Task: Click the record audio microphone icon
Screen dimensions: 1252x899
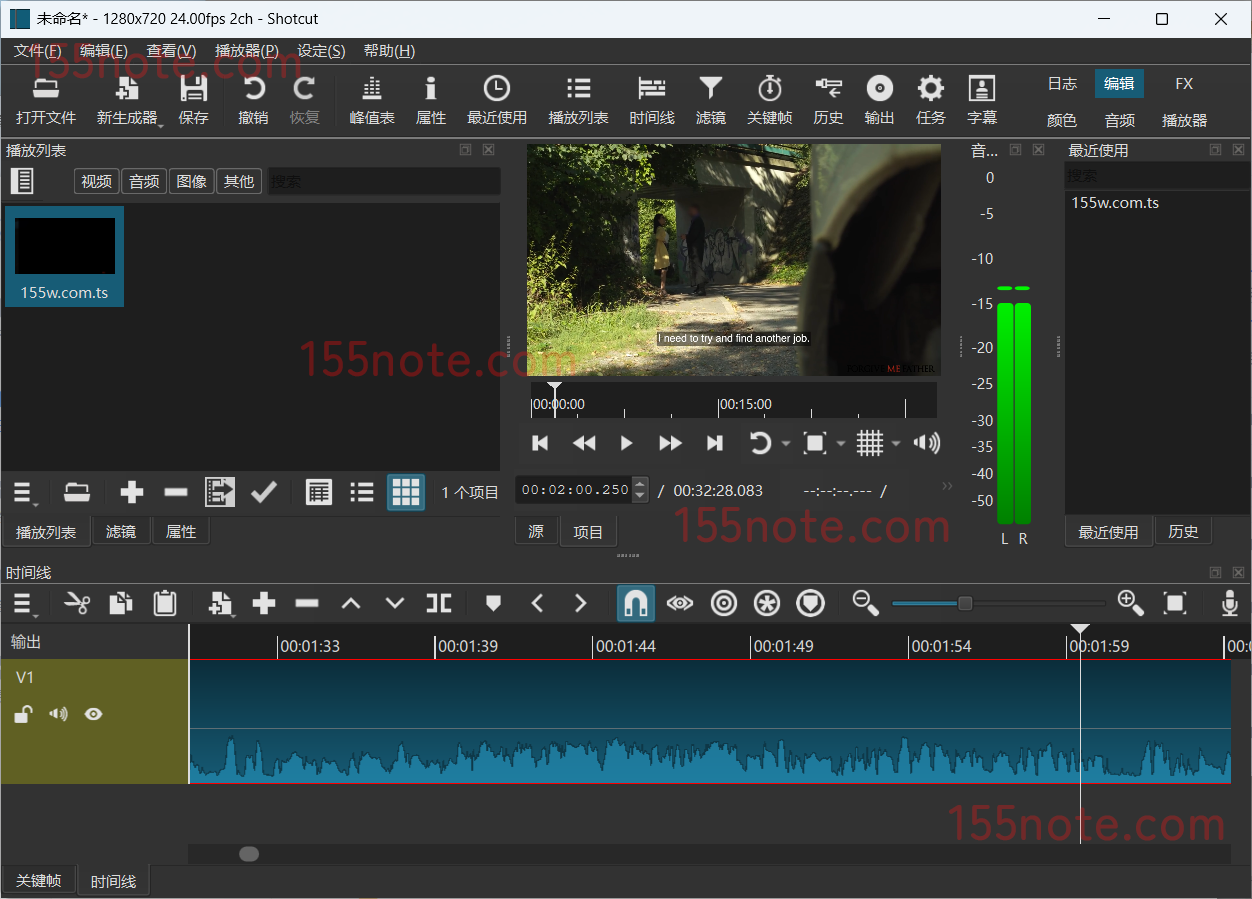Action: click(x=1229, y=603)
